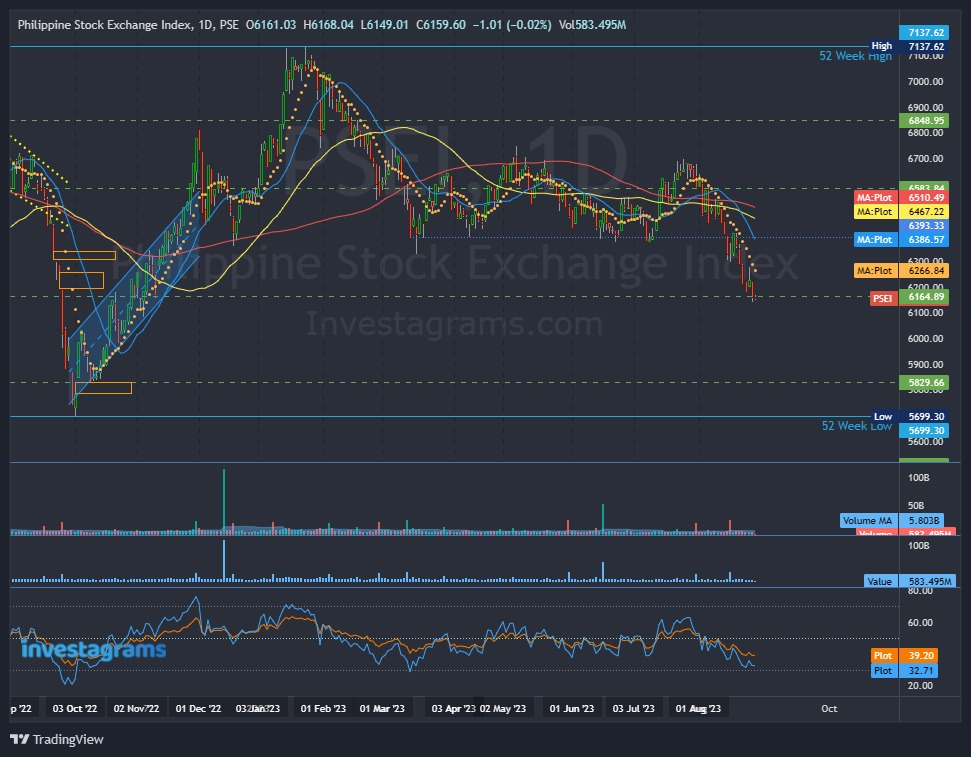Click the dark High price label

[907, 46]
